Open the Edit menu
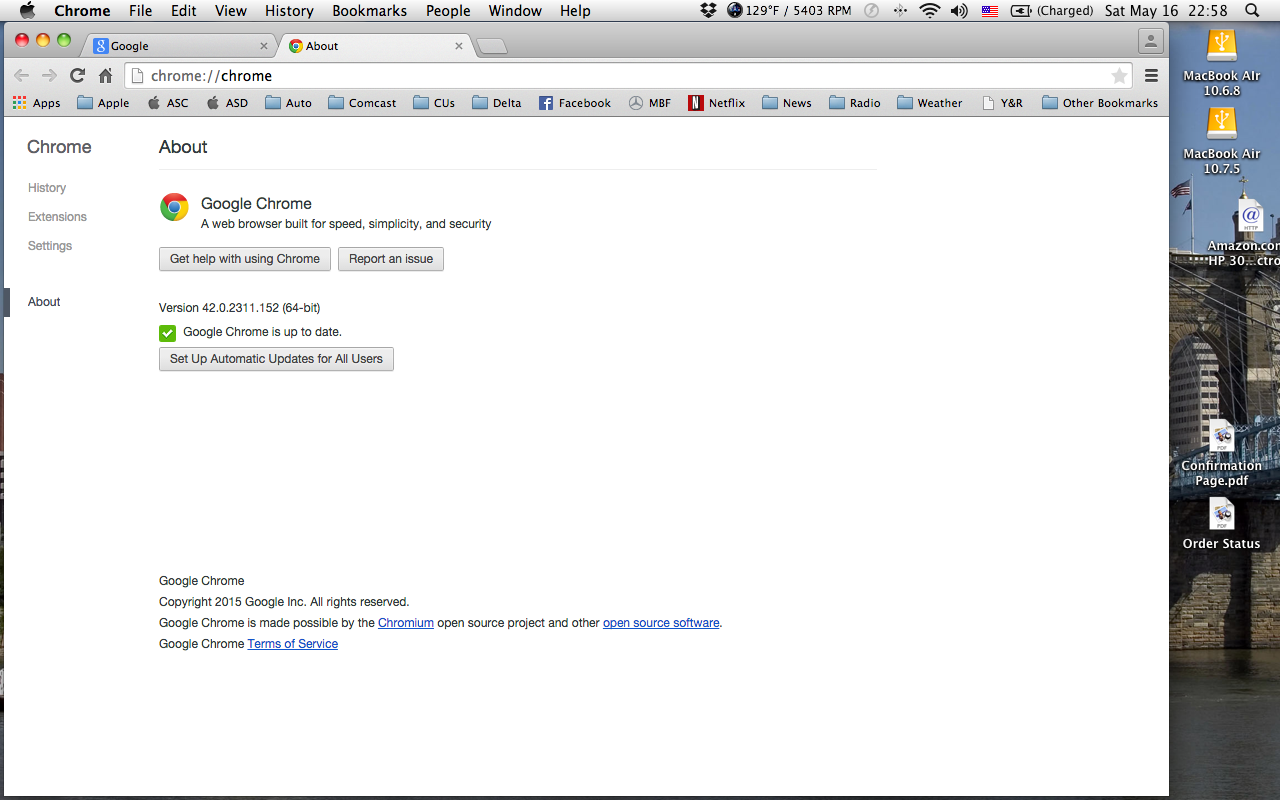 pyautogui.click(x=183, y=11)
